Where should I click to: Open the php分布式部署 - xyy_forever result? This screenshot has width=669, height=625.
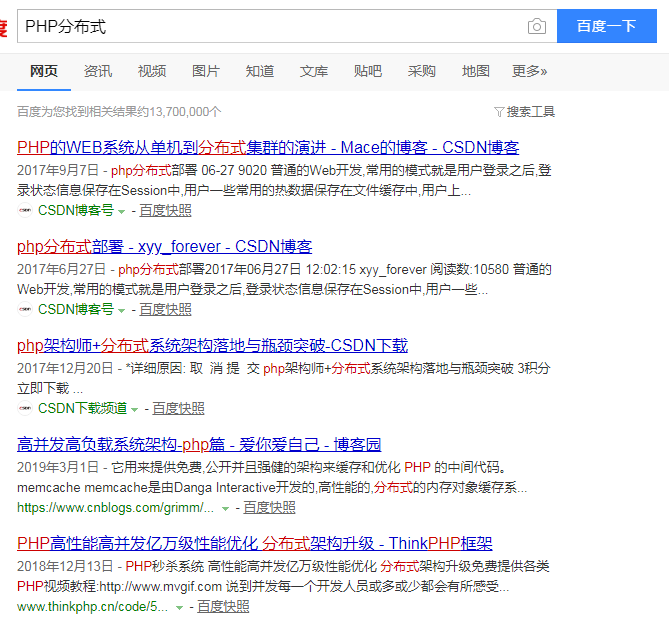coord(165,247)
